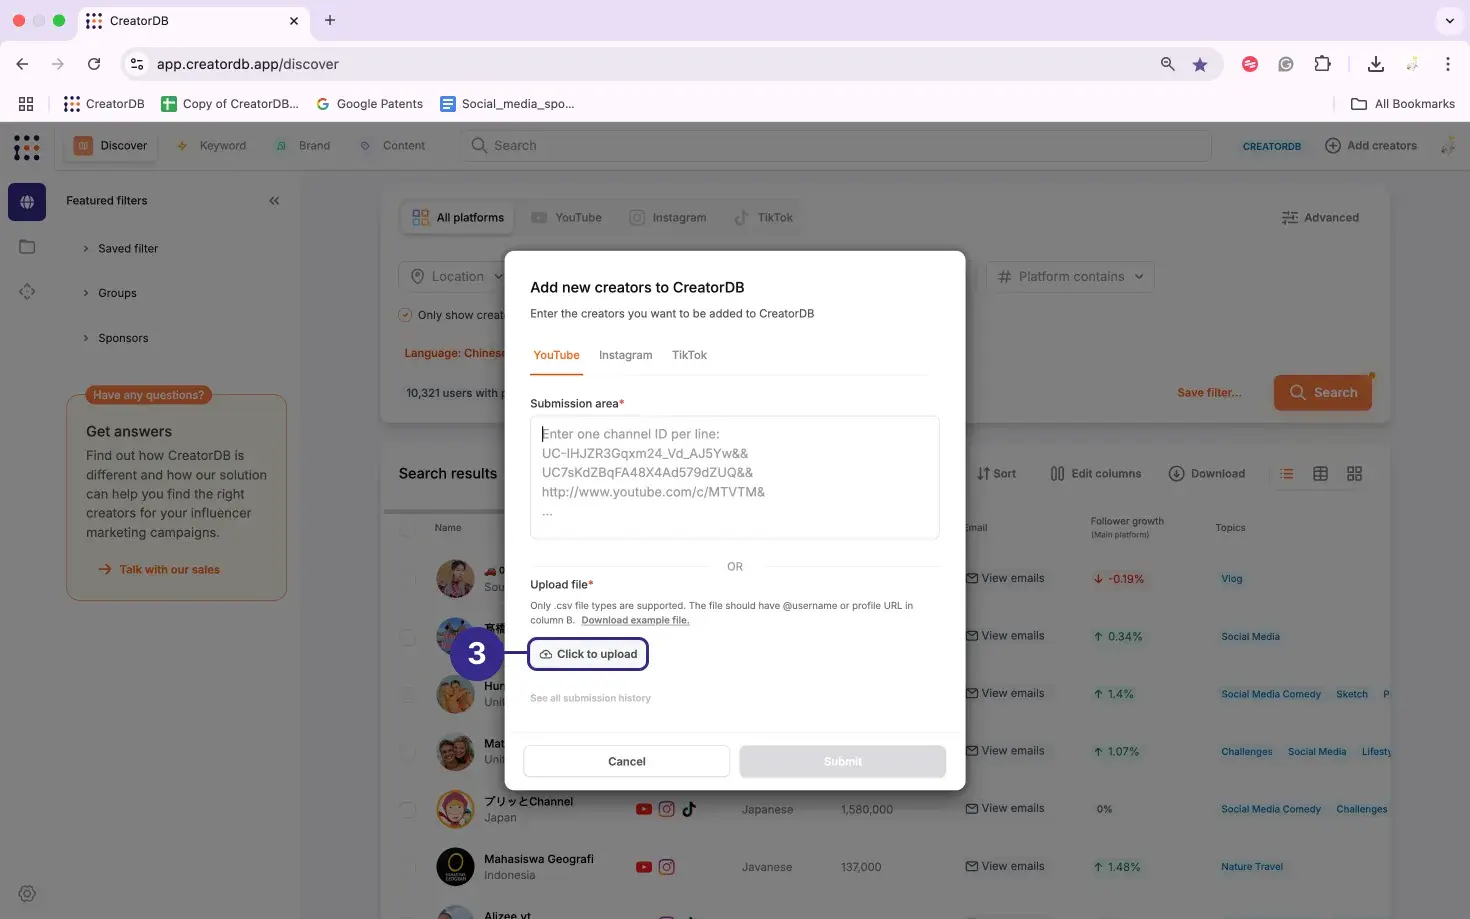Open See all submission history link
This screenshot has height=919, width=1470.
(x=590, y=698)
